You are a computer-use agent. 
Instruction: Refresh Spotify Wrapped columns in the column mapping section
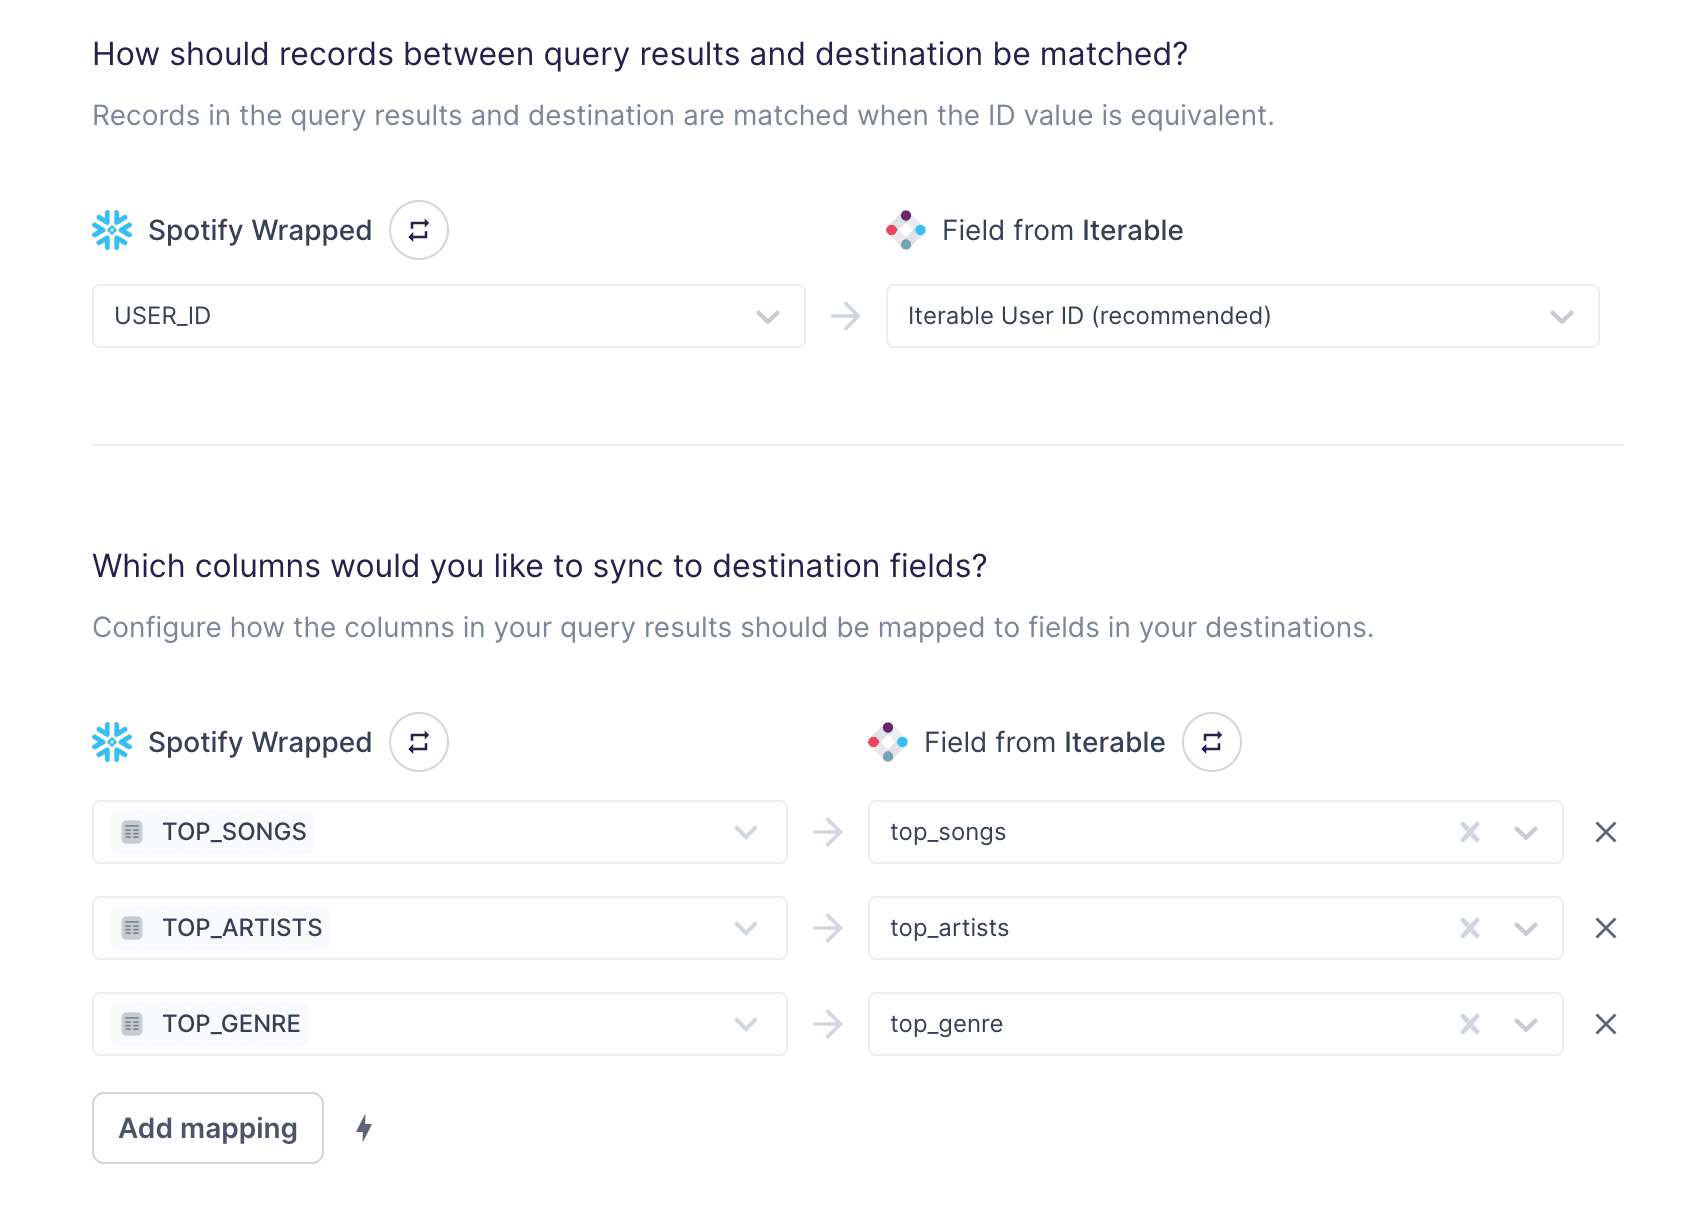[x=418, y=742]
